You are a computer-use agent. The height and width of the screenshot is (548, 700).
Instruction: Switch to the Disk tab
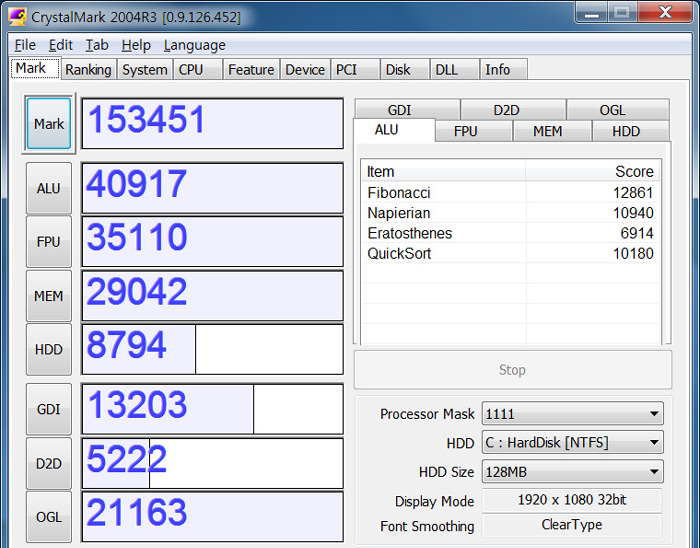click(405, 70)
